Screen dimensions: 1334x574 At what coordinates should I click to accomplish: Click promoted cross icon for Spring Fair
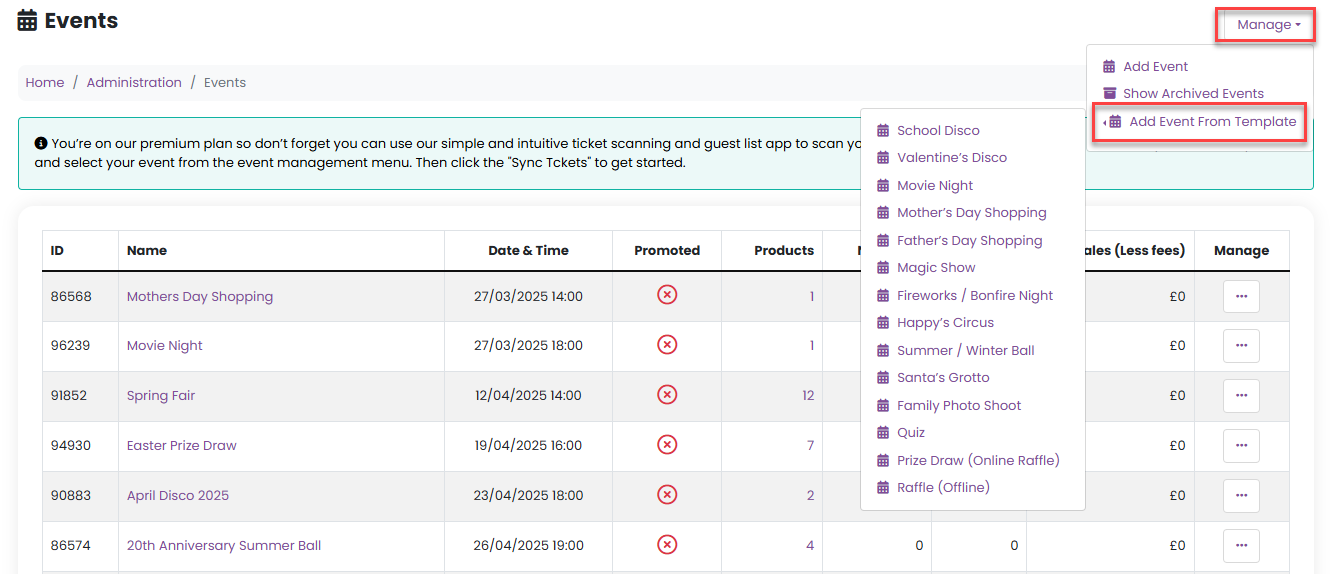click(x=667, y=395)
